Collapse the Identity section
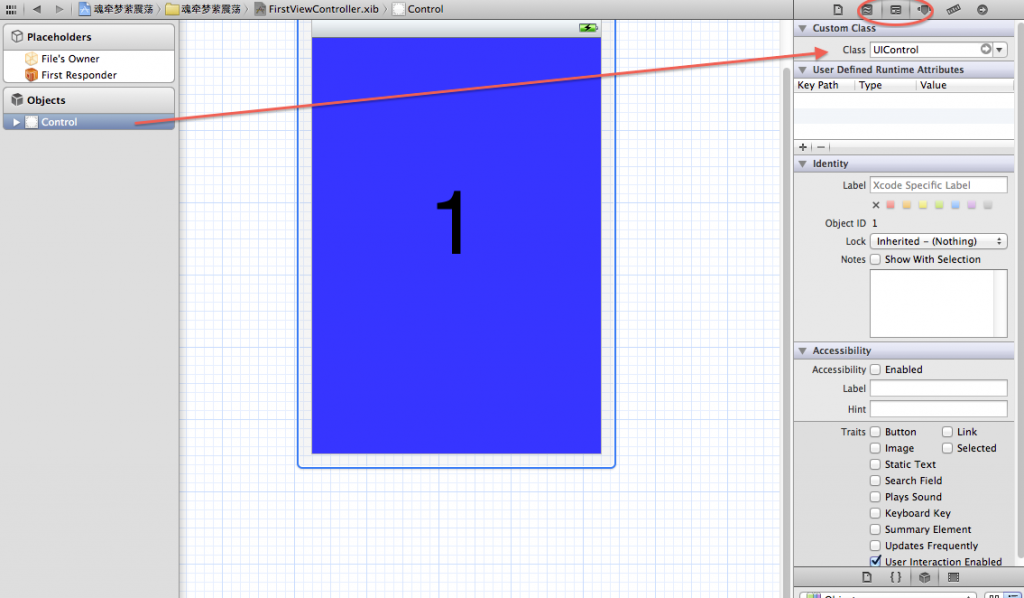 [x=803, y=164]
